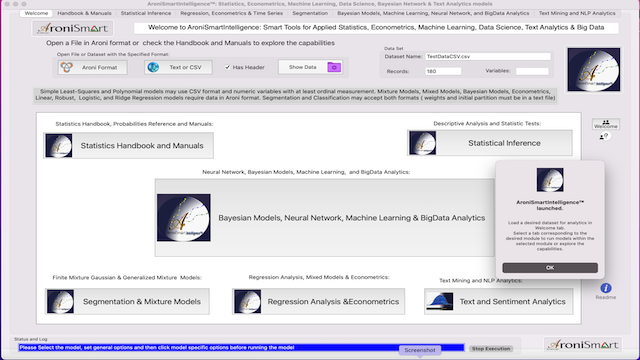
Task: Click the Statistics Handbook button icon
Action: [x=59, y=145]
